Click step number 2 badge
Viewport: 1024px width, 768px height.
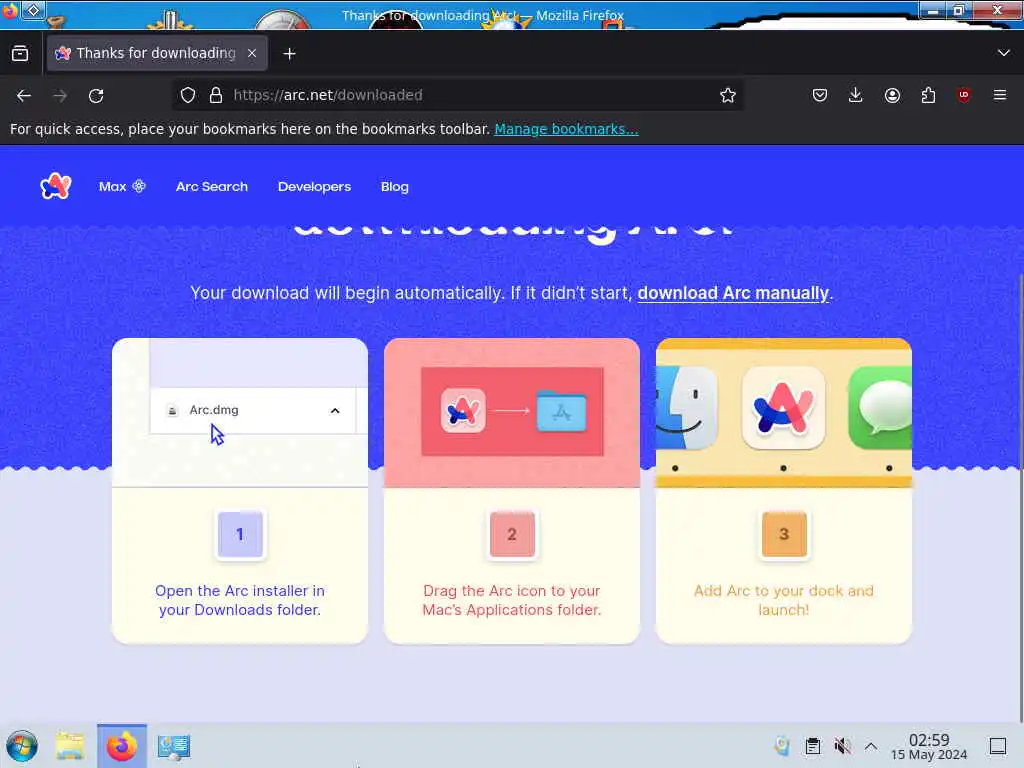[x=512, y=534]
